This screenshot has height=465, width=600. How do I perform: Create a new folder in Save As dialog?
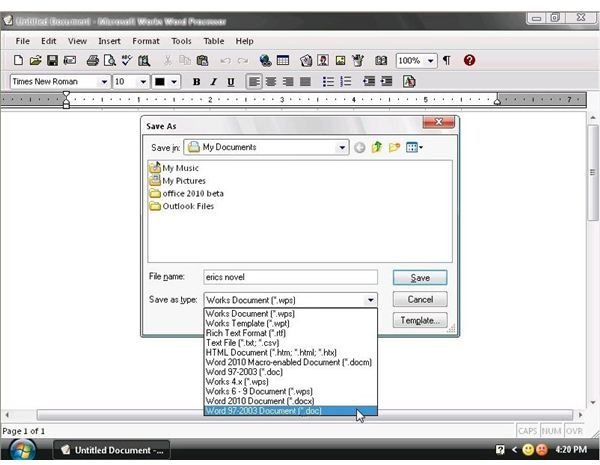pos(394,147)
